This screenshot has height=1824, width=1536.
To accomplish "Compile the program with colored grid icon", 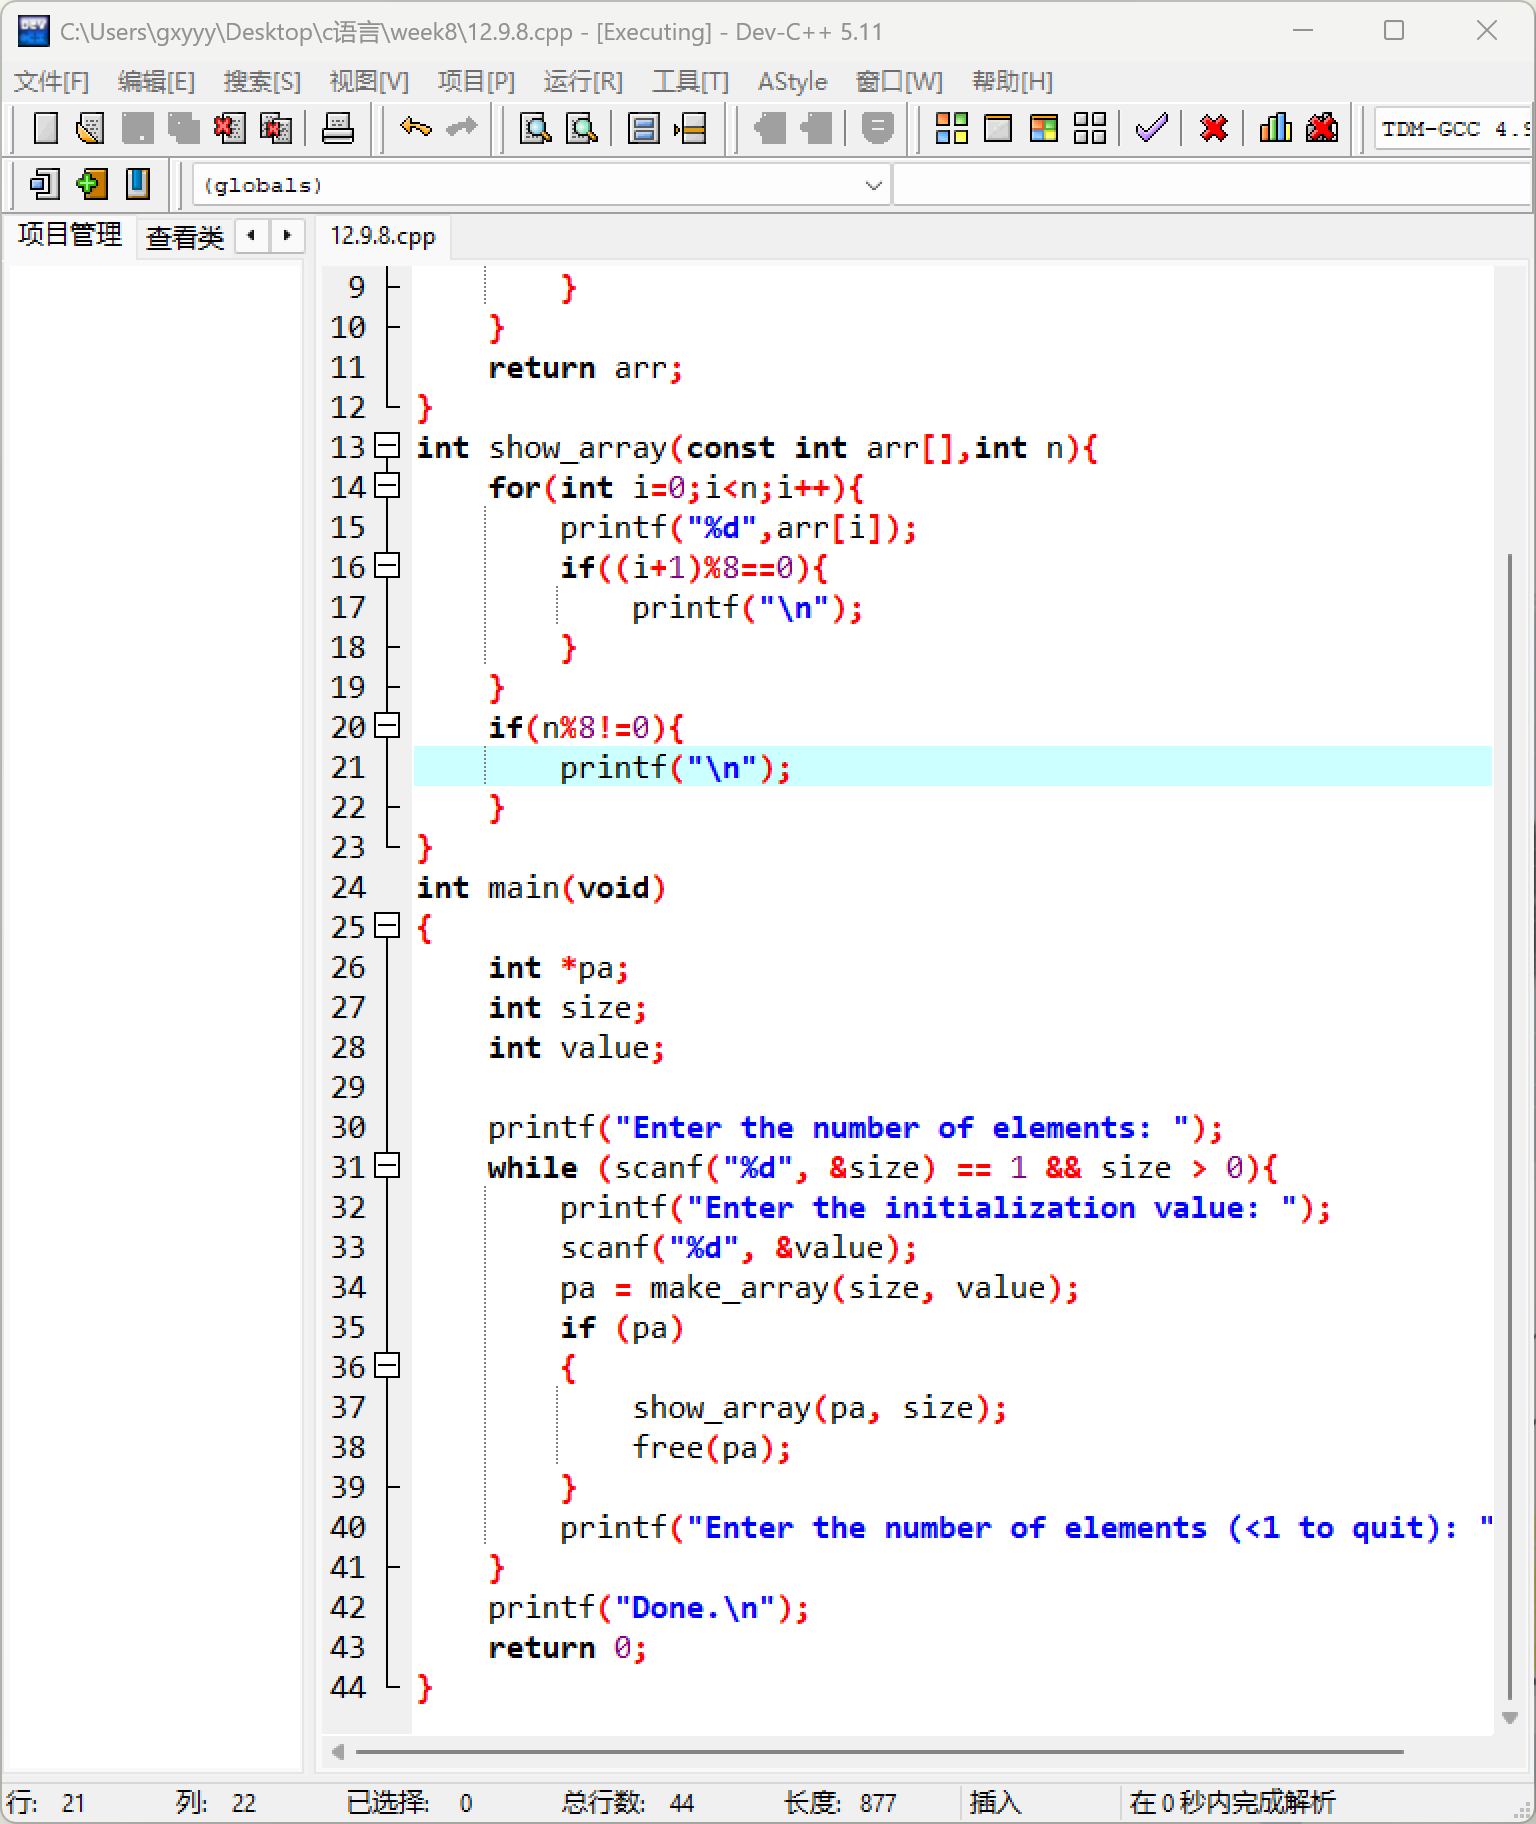I will point(952,128).
